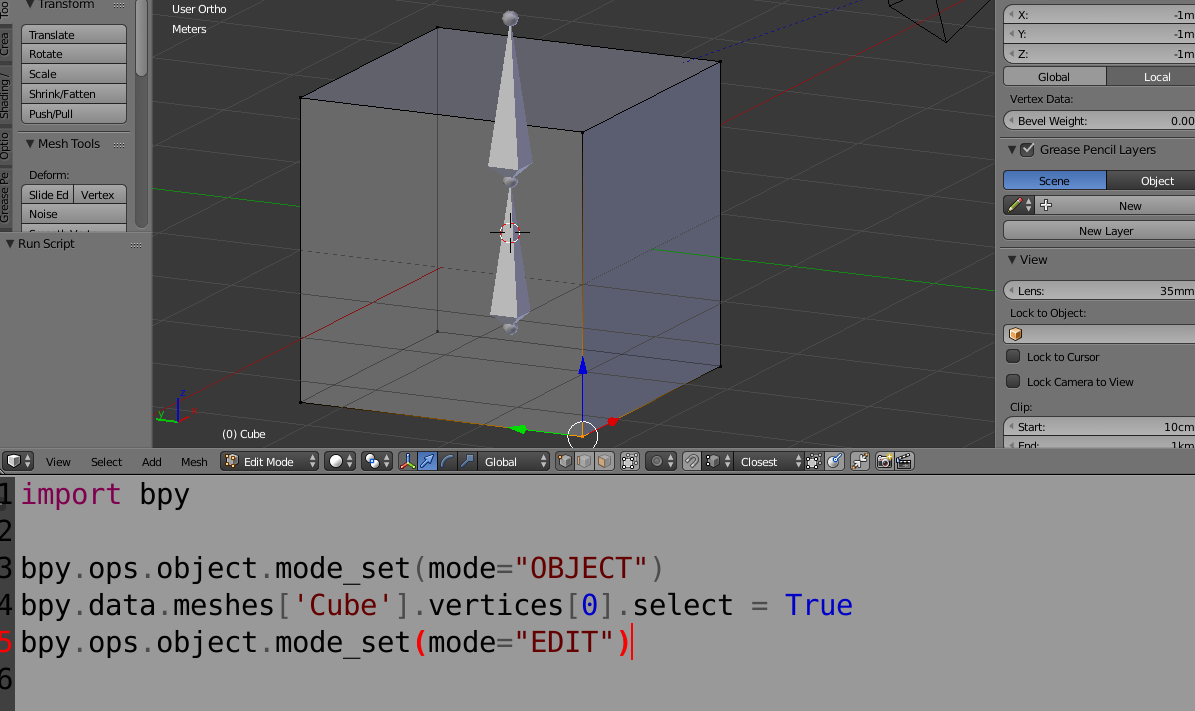This screenshot has width=1195, height=711.
Task: Open the View menu in 3D header
Action: pyautogui.click(x=58, y=462)
